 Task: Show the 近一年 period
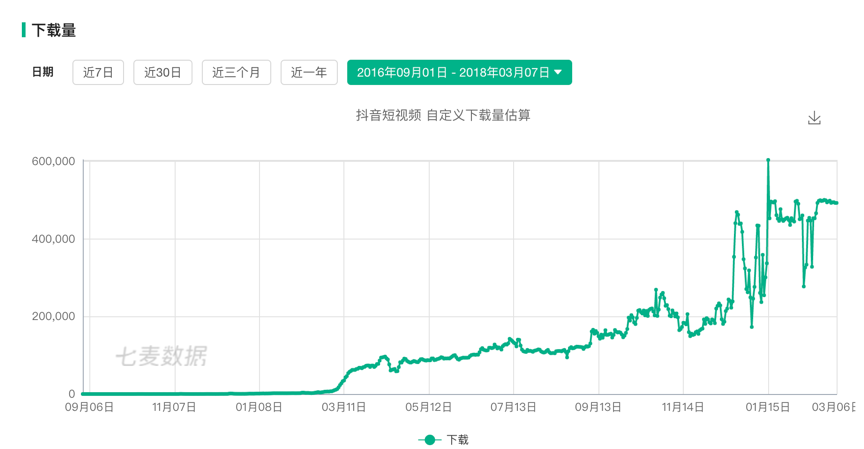pos(309,73)
